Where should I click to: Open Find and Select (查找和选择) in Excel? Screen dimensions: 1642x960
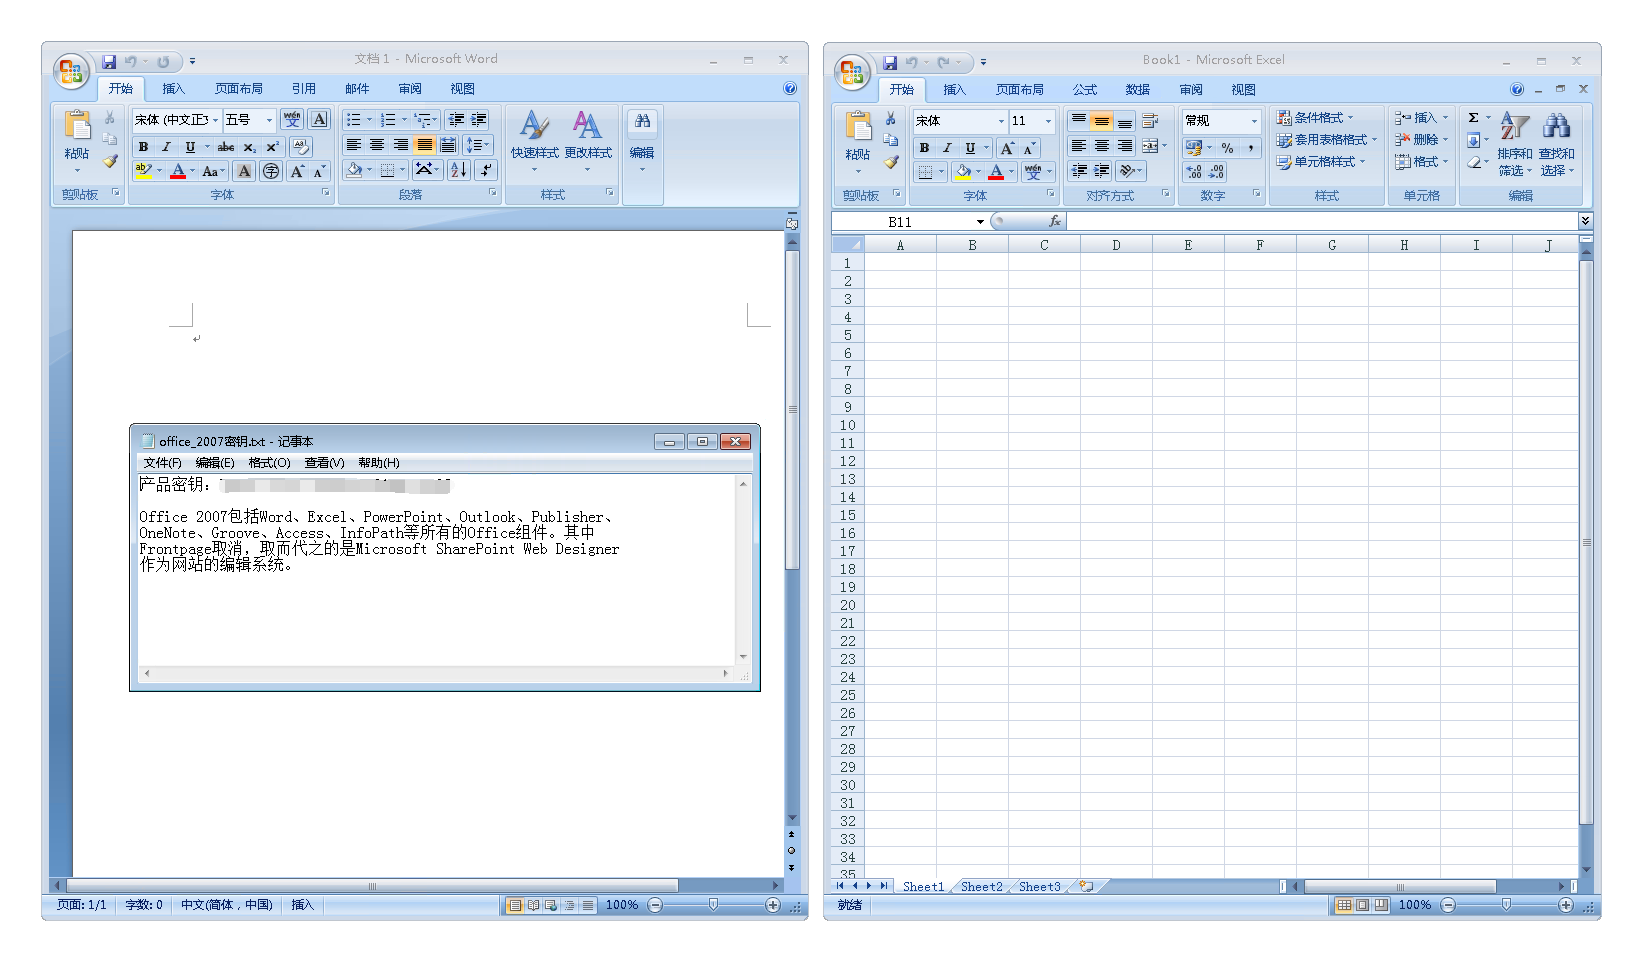(x=1556, y=144)
